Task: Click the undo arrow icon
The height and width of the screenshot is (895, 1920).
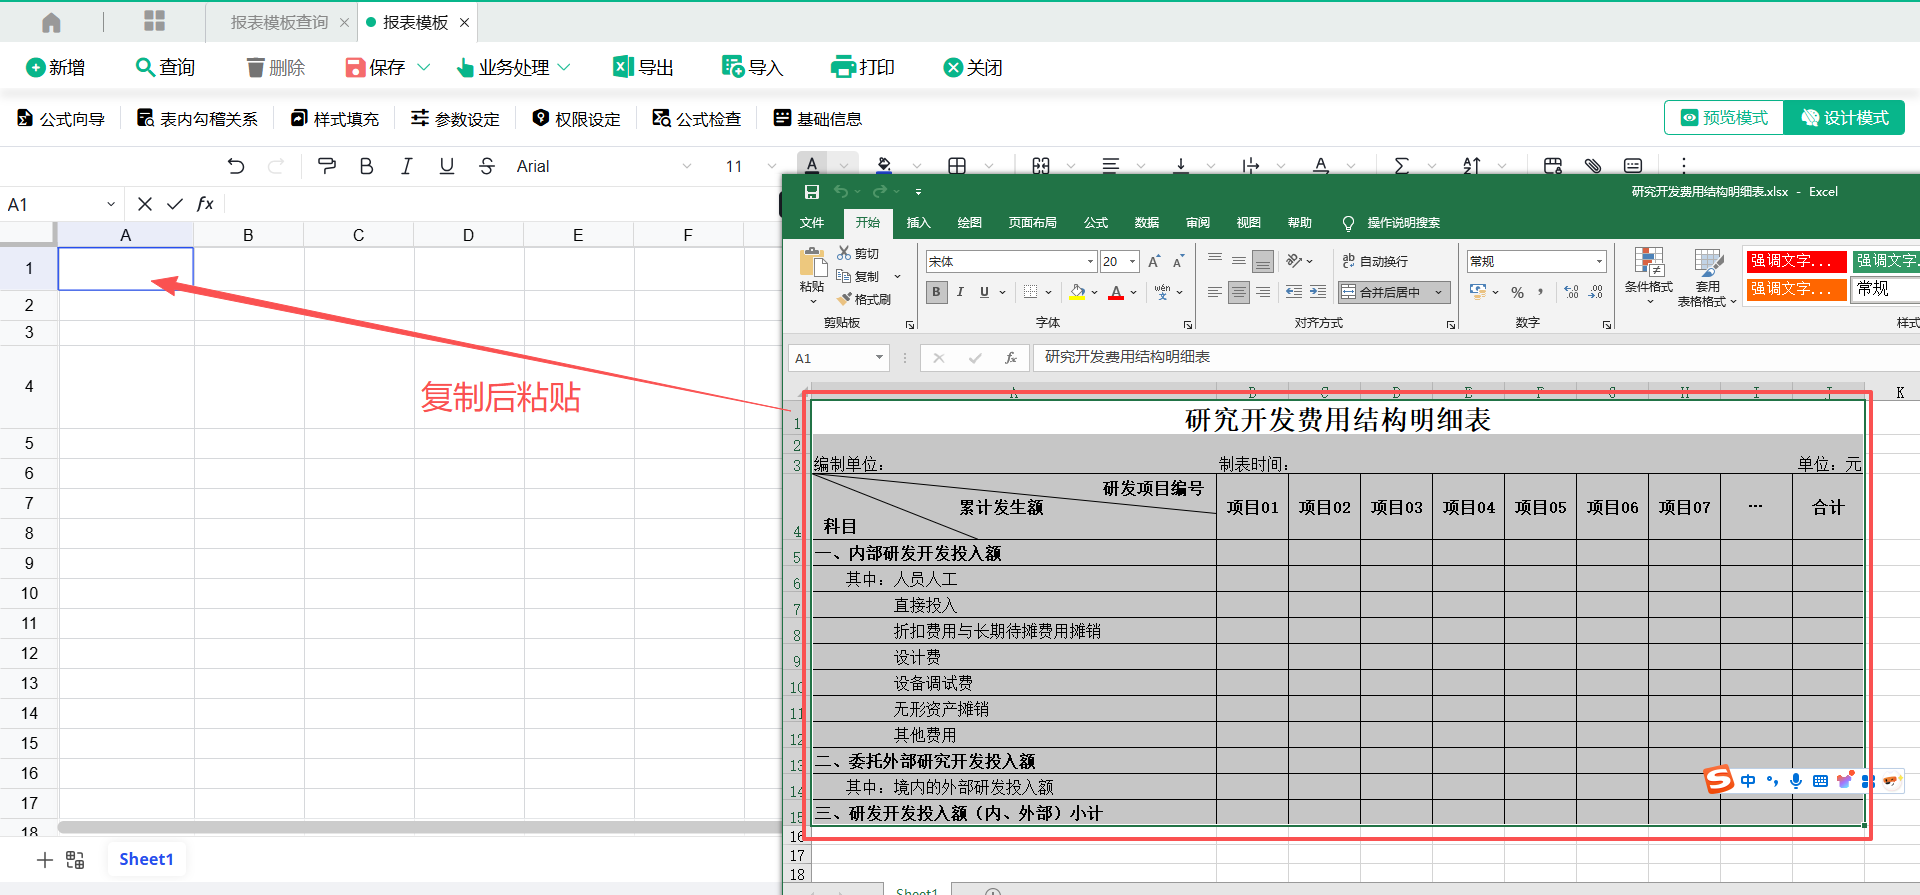Action: tap(236, 166)
